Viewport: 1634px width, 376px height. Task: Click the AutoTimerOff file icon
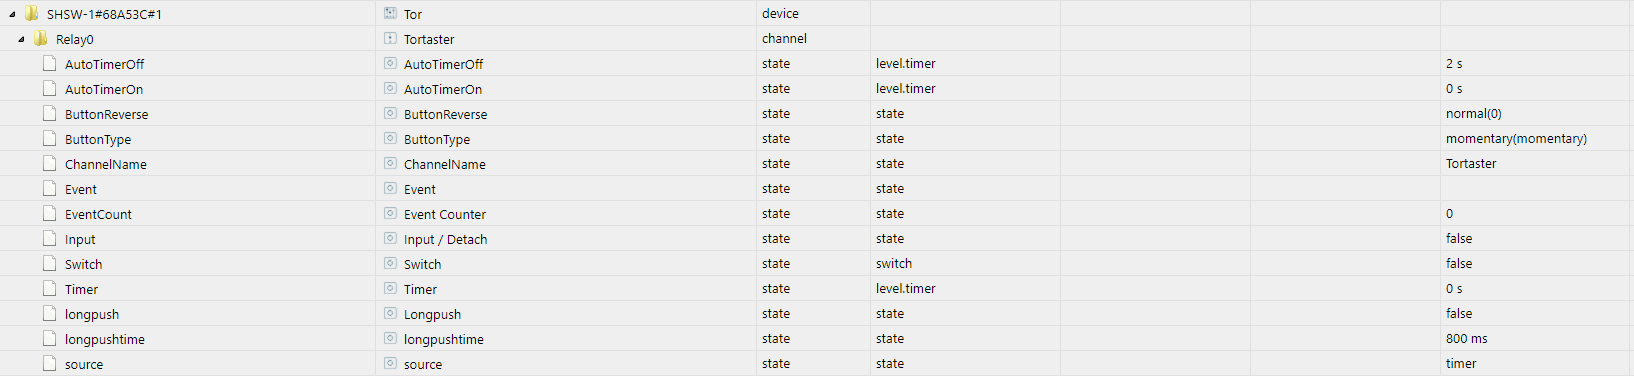click(x=49, y=64)
